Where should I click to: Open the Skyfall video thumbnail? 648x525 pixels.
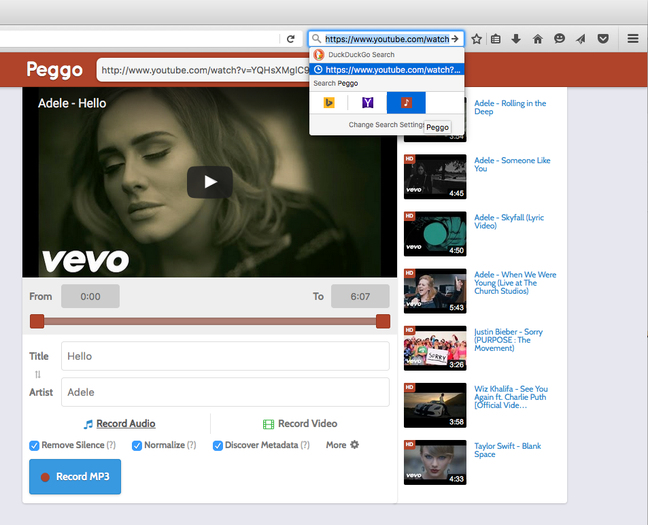(x=435, y=234)
